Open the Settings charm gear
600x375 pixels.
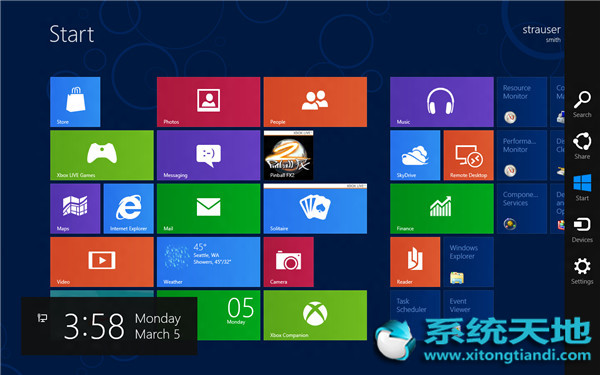point(582,271)
